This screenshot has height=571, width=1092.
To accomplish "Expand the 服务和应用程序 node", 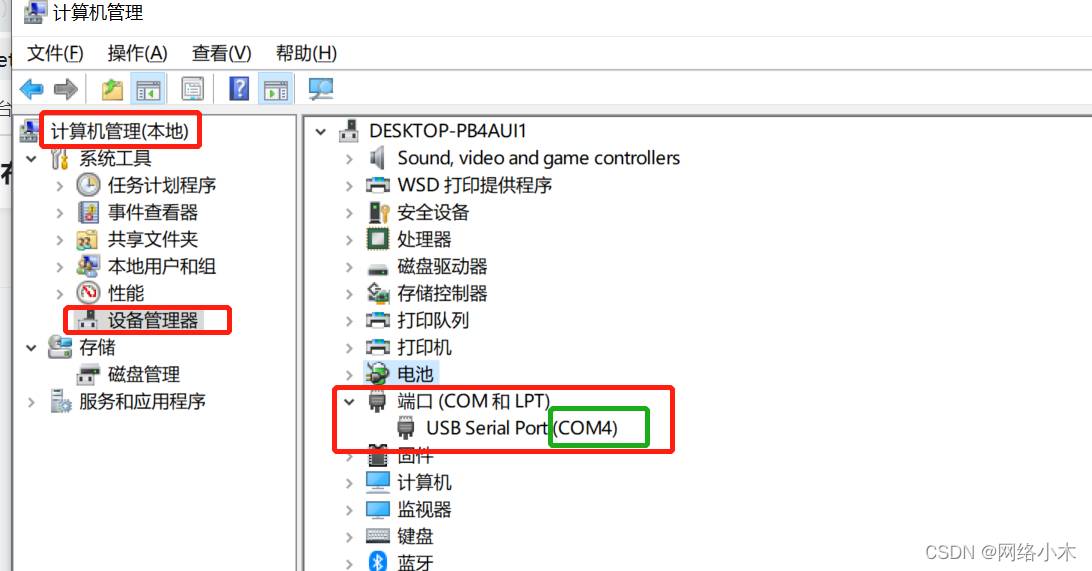I will pyautogui.click(x=31, y=402).
